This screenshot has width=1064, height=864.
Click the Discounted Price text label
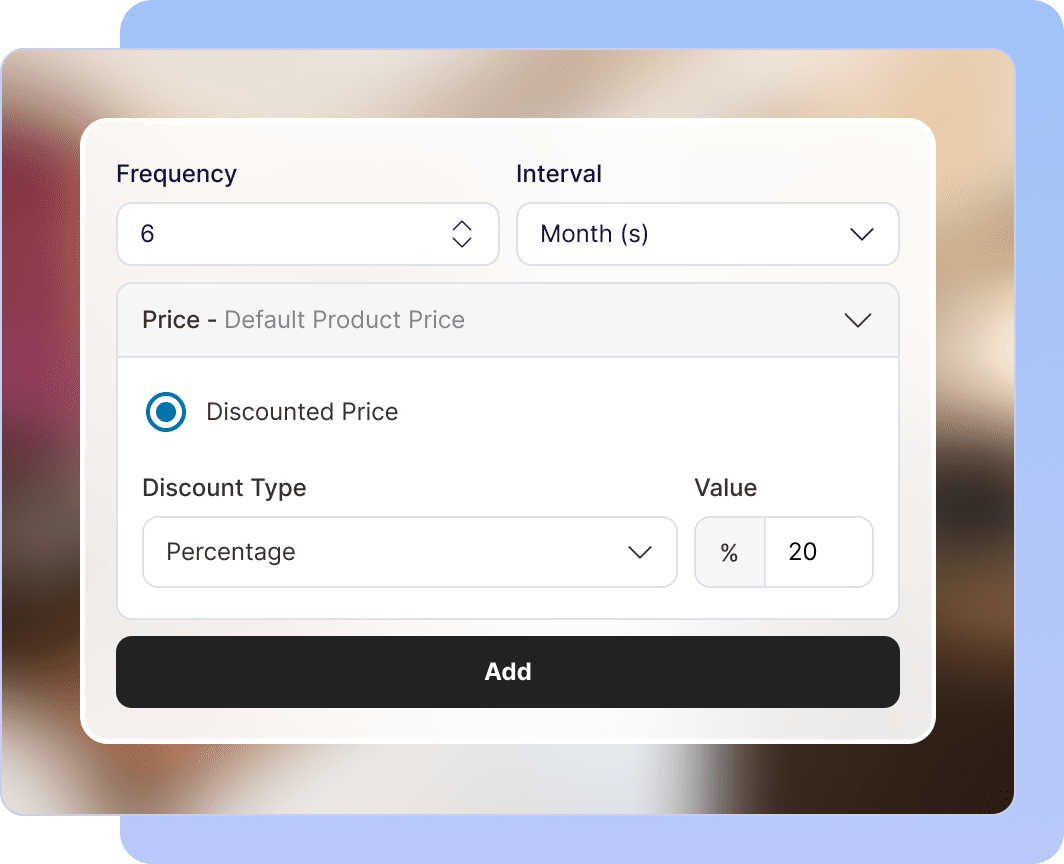(x=302, y=412)
